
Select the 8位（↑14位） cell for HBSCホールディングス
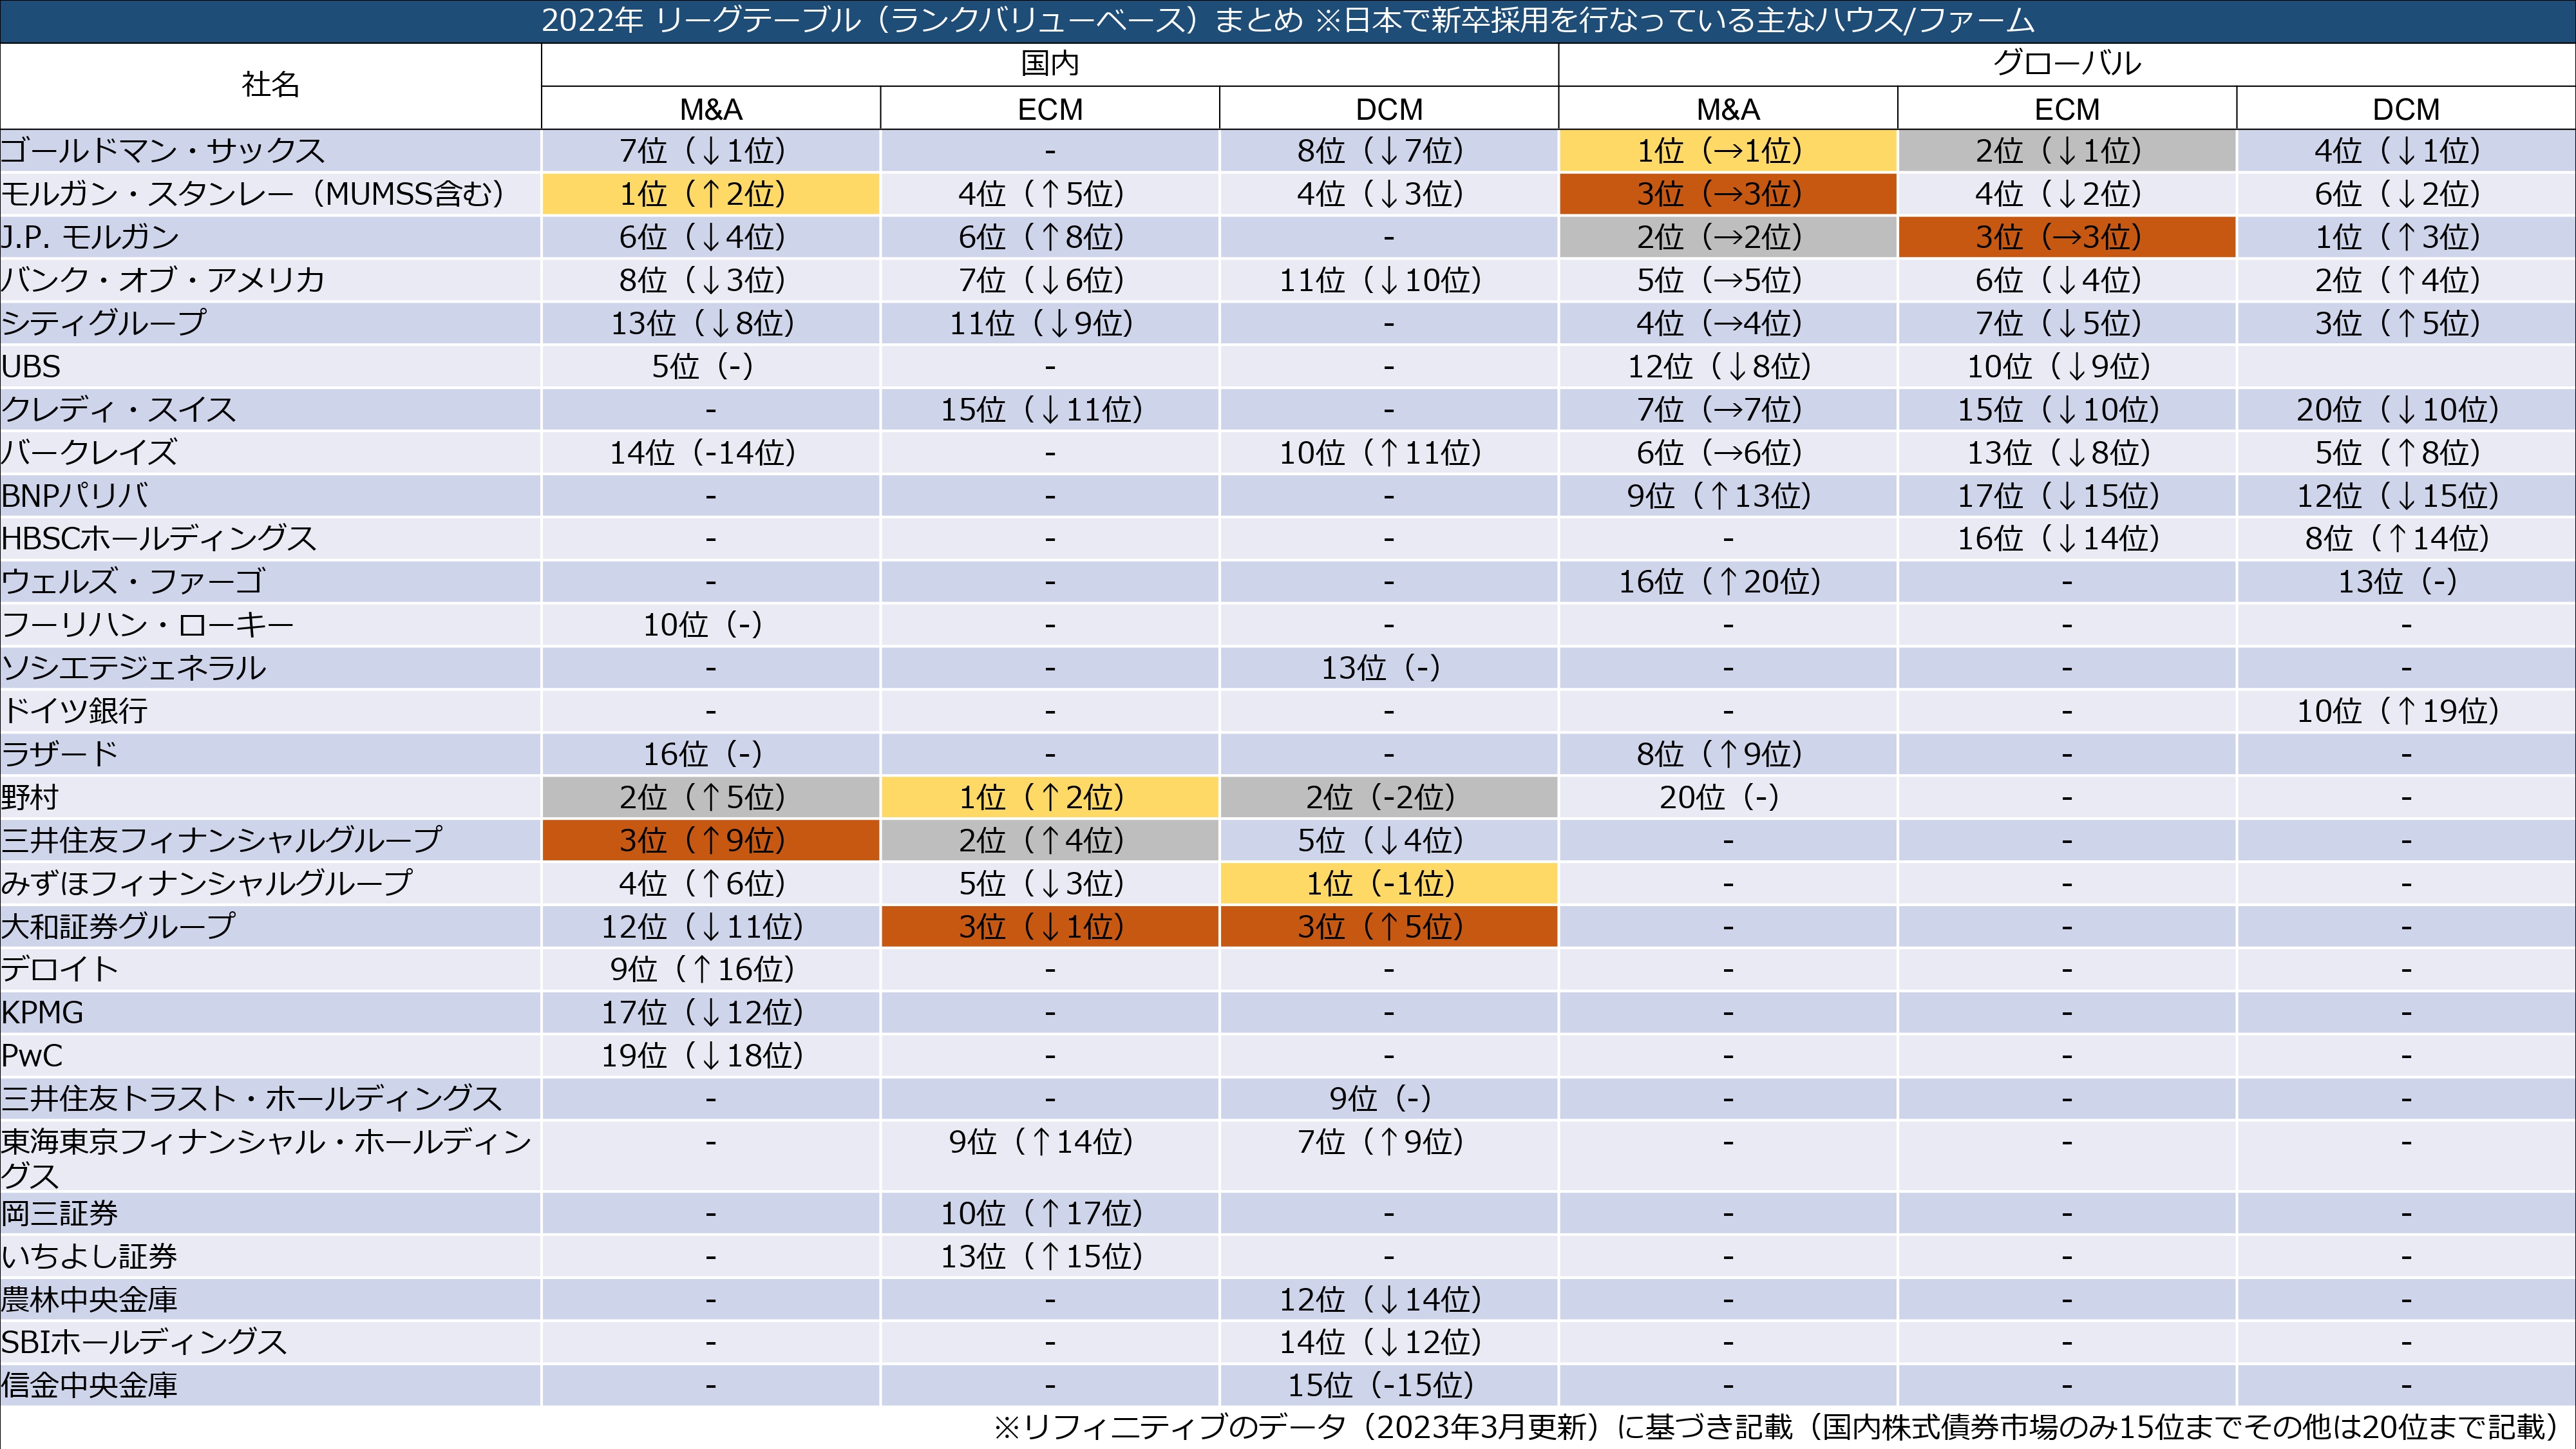point(2405,539)
